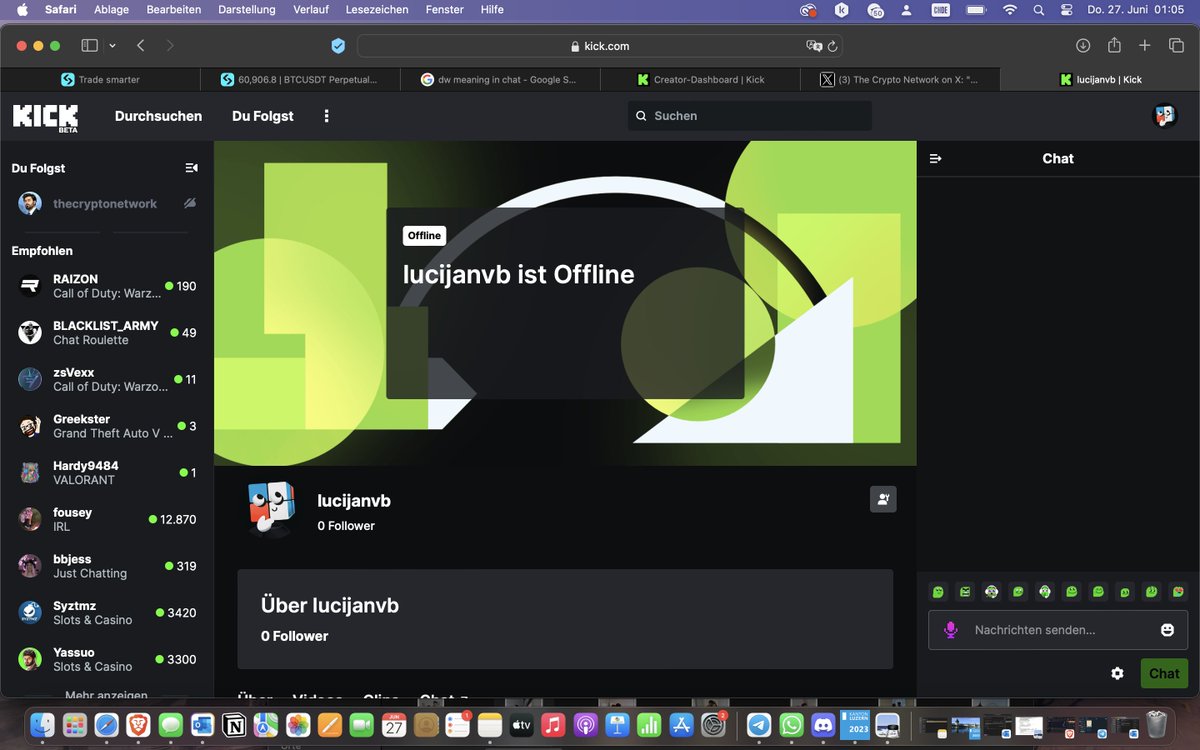
Task: Open RAIZON recommended channel
Action: click(x=107, y=286)
